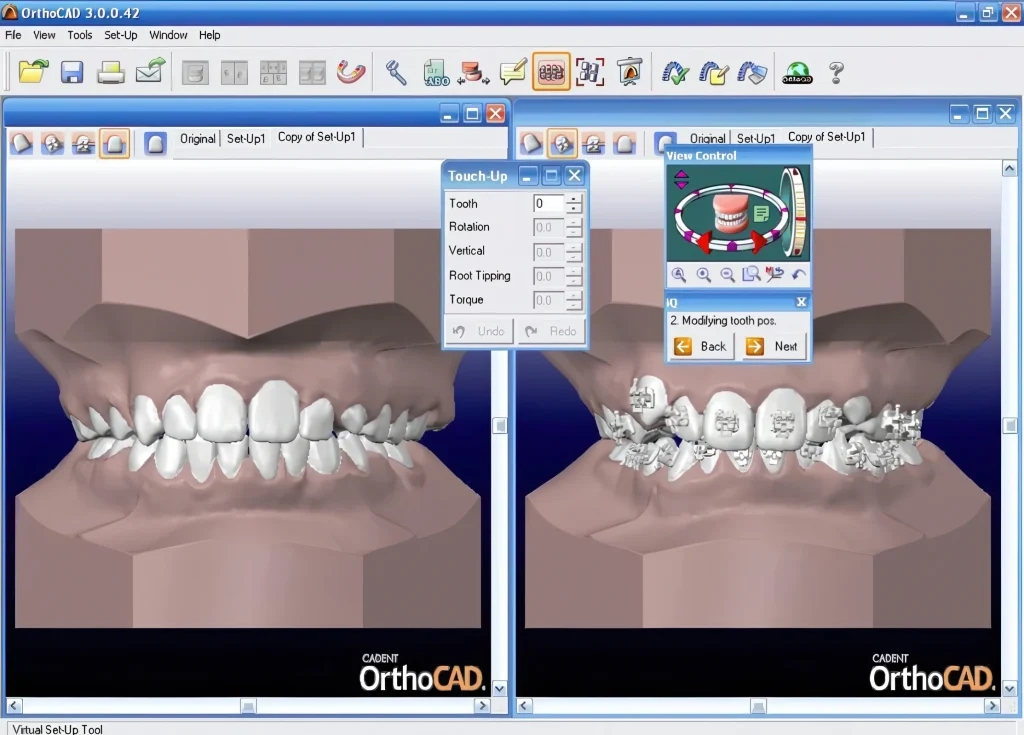The height and width of the screenshot is (735, 1024).
Task: Open the ABO grading tool icon
Action: (436, 72)
